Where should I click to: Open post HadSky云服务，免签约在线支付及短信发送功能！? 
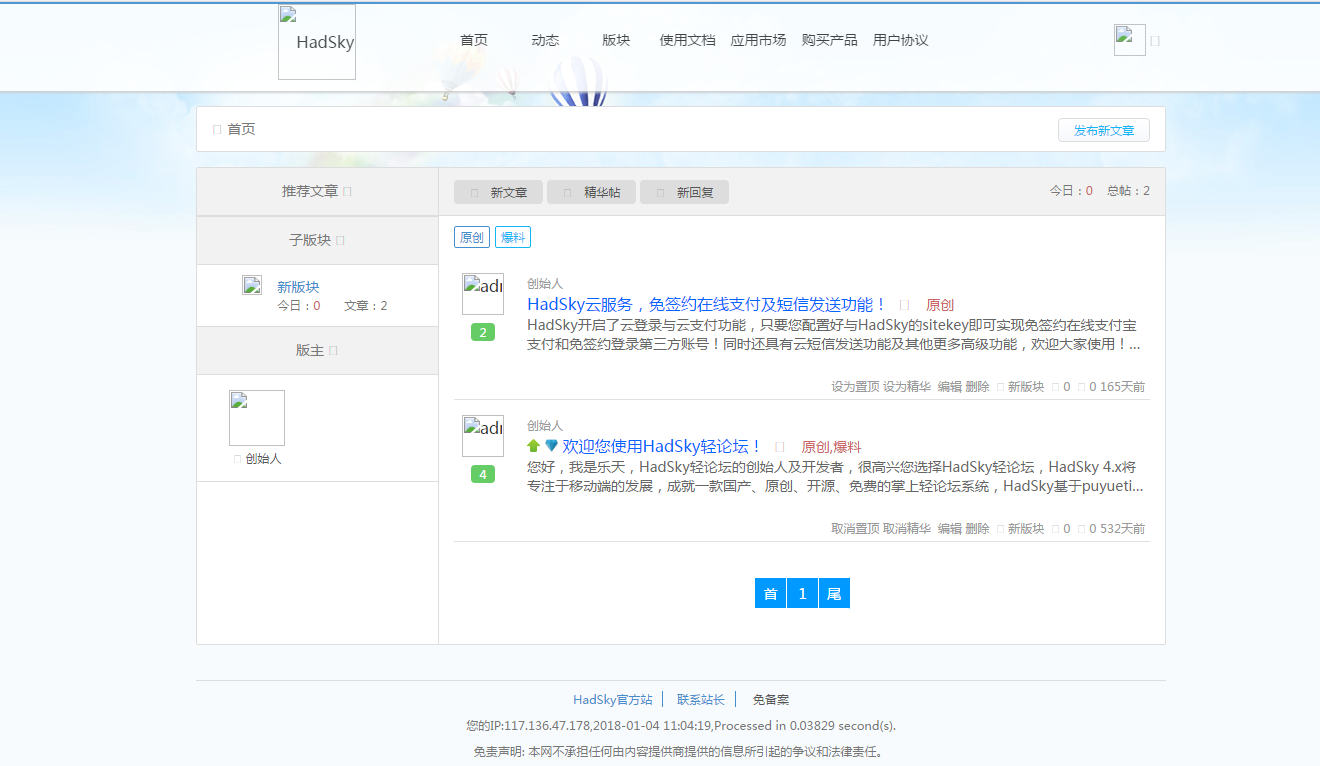(707, 304)
